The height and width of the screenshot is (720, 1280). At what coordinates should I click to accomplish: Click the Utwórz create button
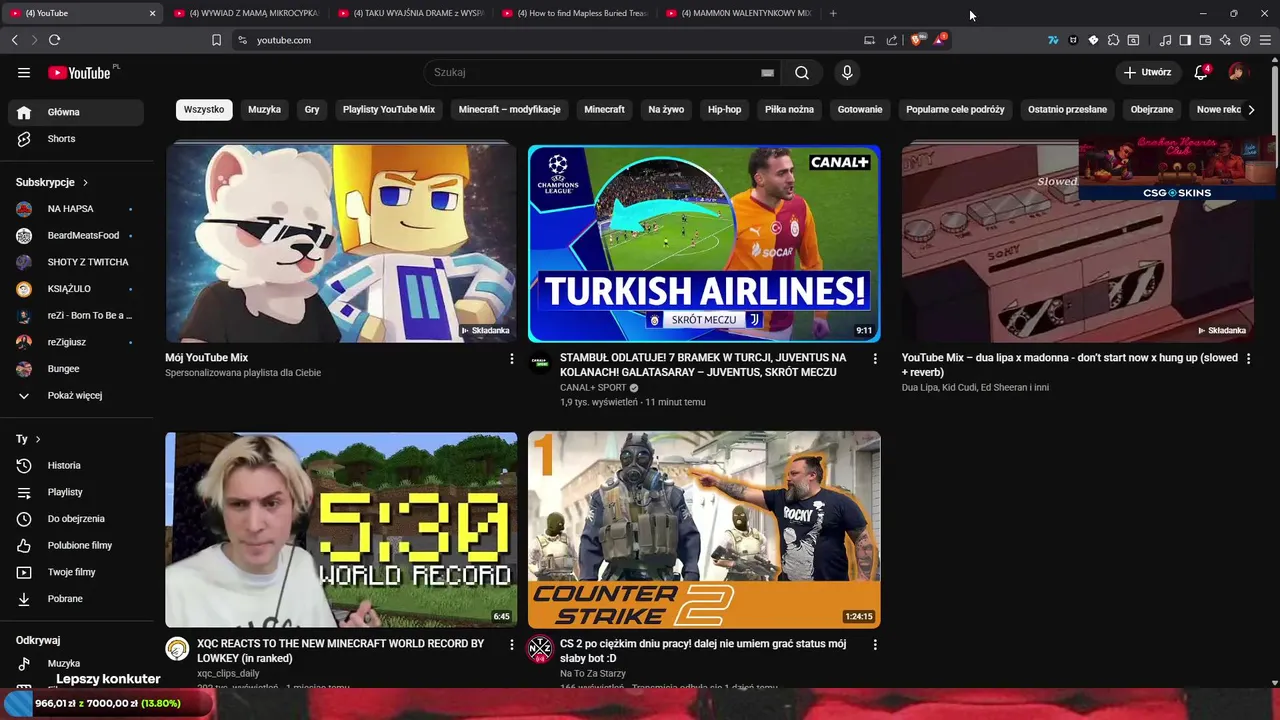[x=1147, y=72]
